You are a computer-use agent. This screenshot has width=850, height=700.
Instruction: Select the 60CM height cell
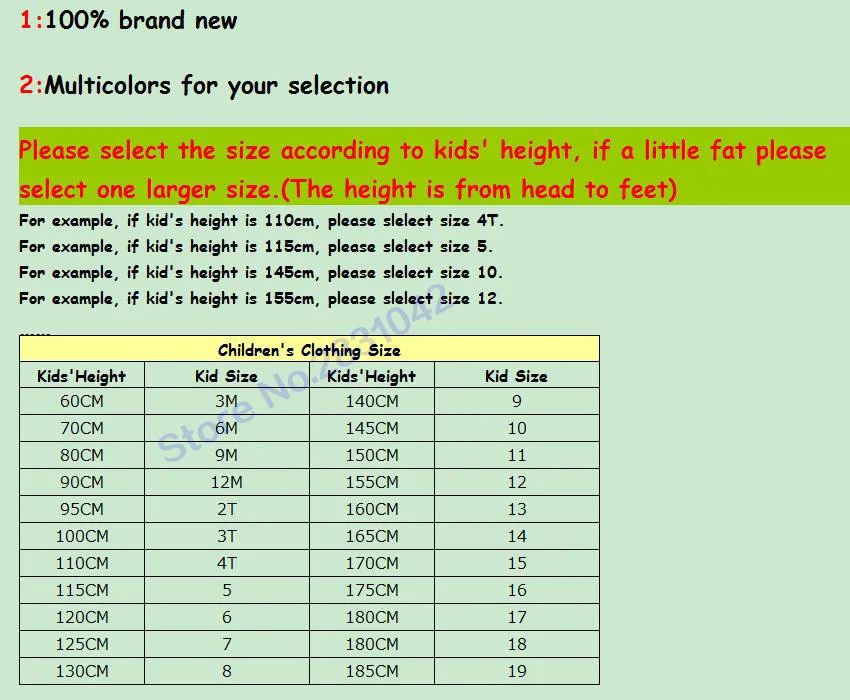(x=81, y=402)
